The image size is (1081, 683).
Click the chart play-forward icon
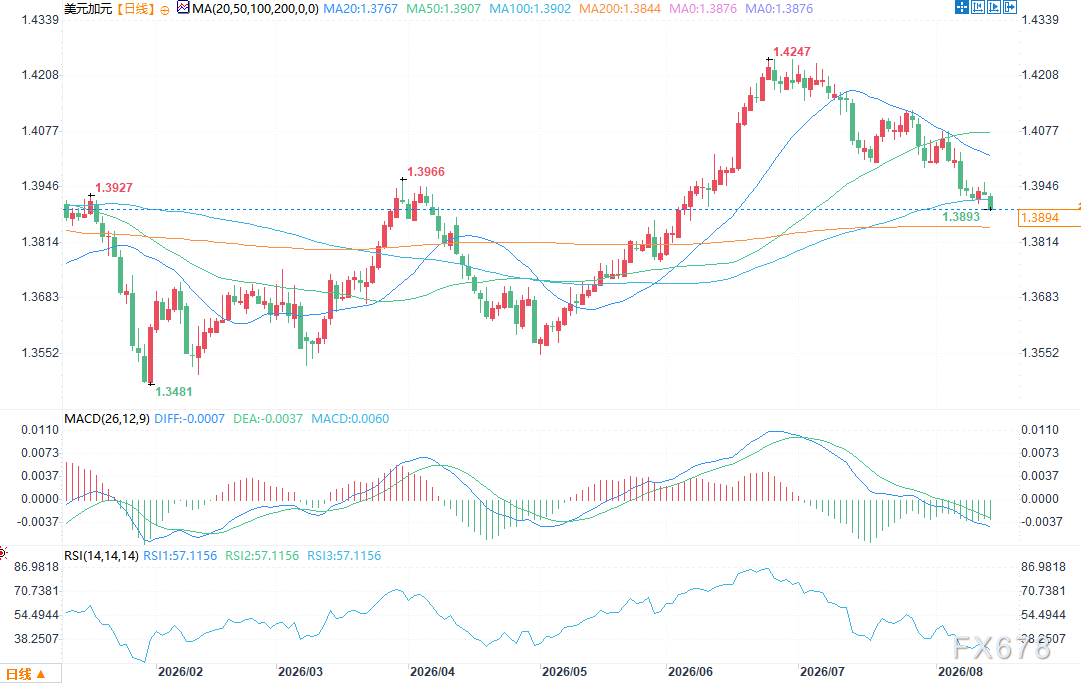click(994, 7)
